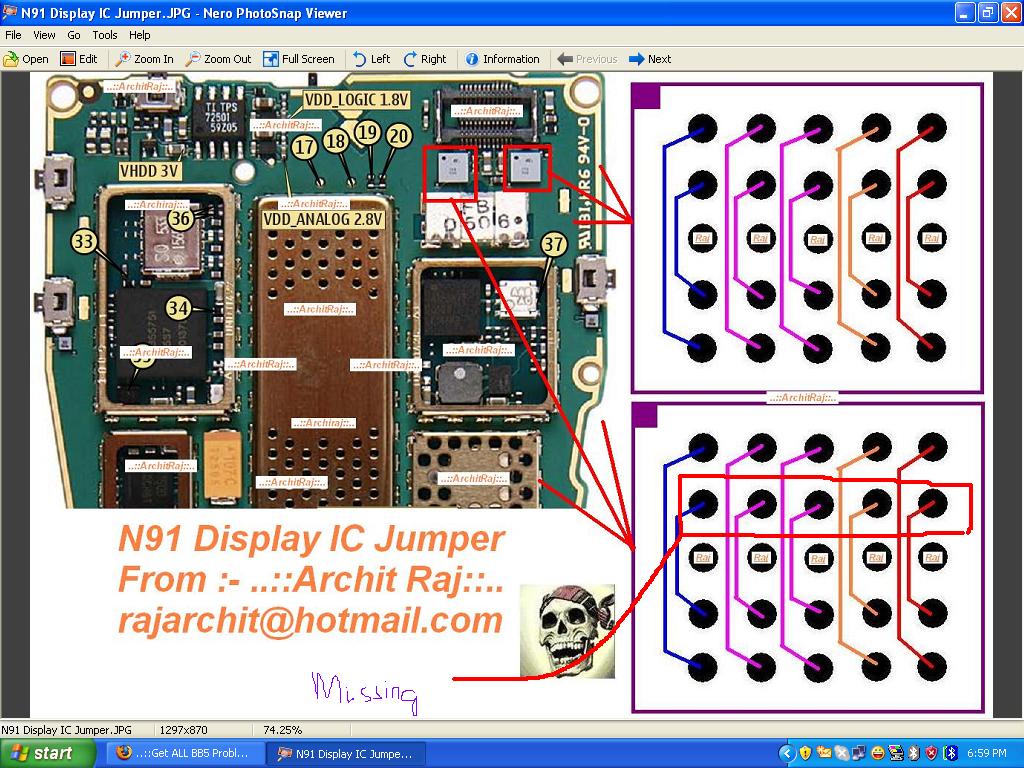Show image Information
The height and width of the screenshot is (768, 1024).
point(502,59)
